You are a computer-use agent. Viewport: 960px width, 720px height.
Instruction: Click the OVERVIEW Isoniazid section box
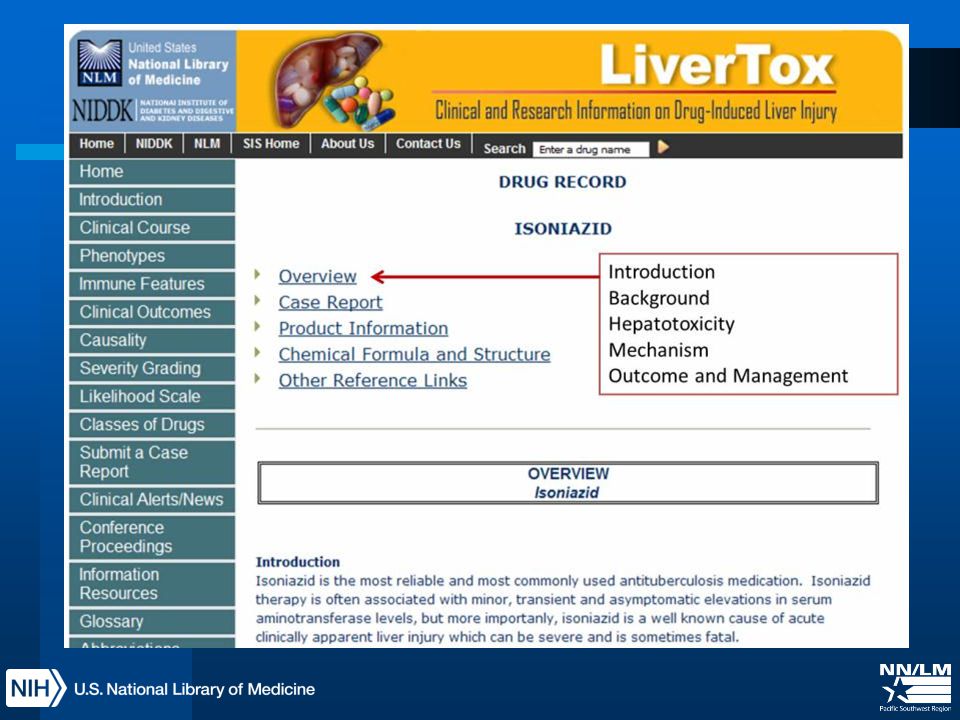pyautogui.click(x=568, y=483)
